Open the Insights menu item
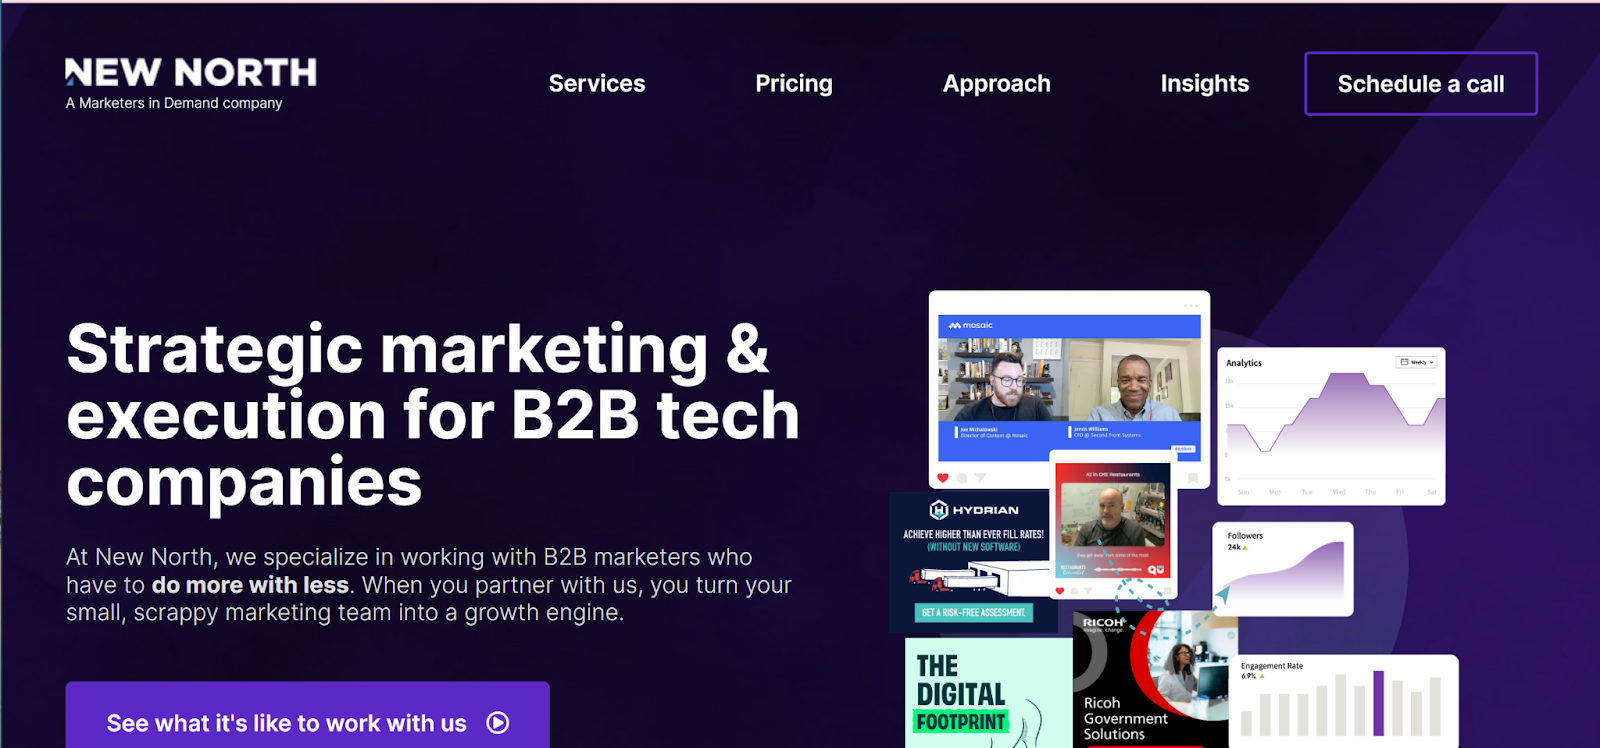 tap(1205, 84)
